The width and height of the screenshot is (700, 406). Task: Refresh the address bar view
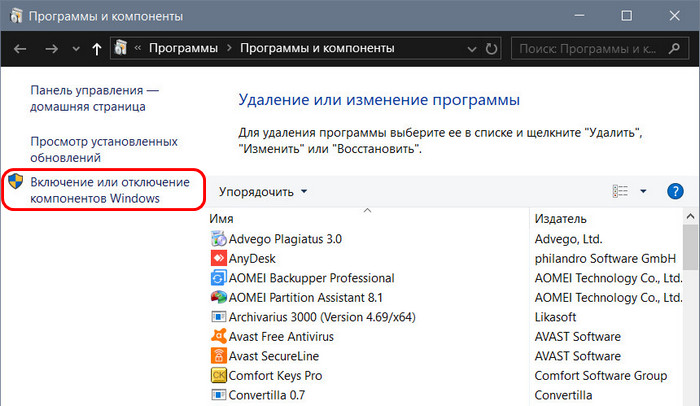click(x=491, y=49)
